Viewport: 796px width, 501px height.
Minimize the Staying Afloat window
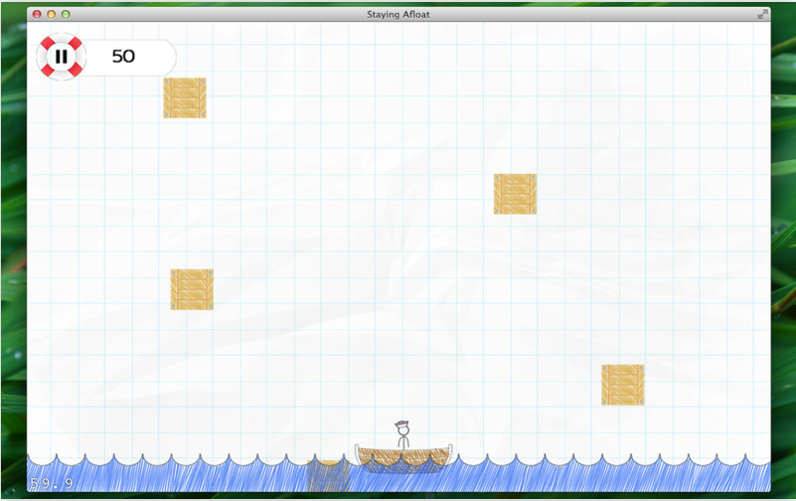(x=51, y=14)
